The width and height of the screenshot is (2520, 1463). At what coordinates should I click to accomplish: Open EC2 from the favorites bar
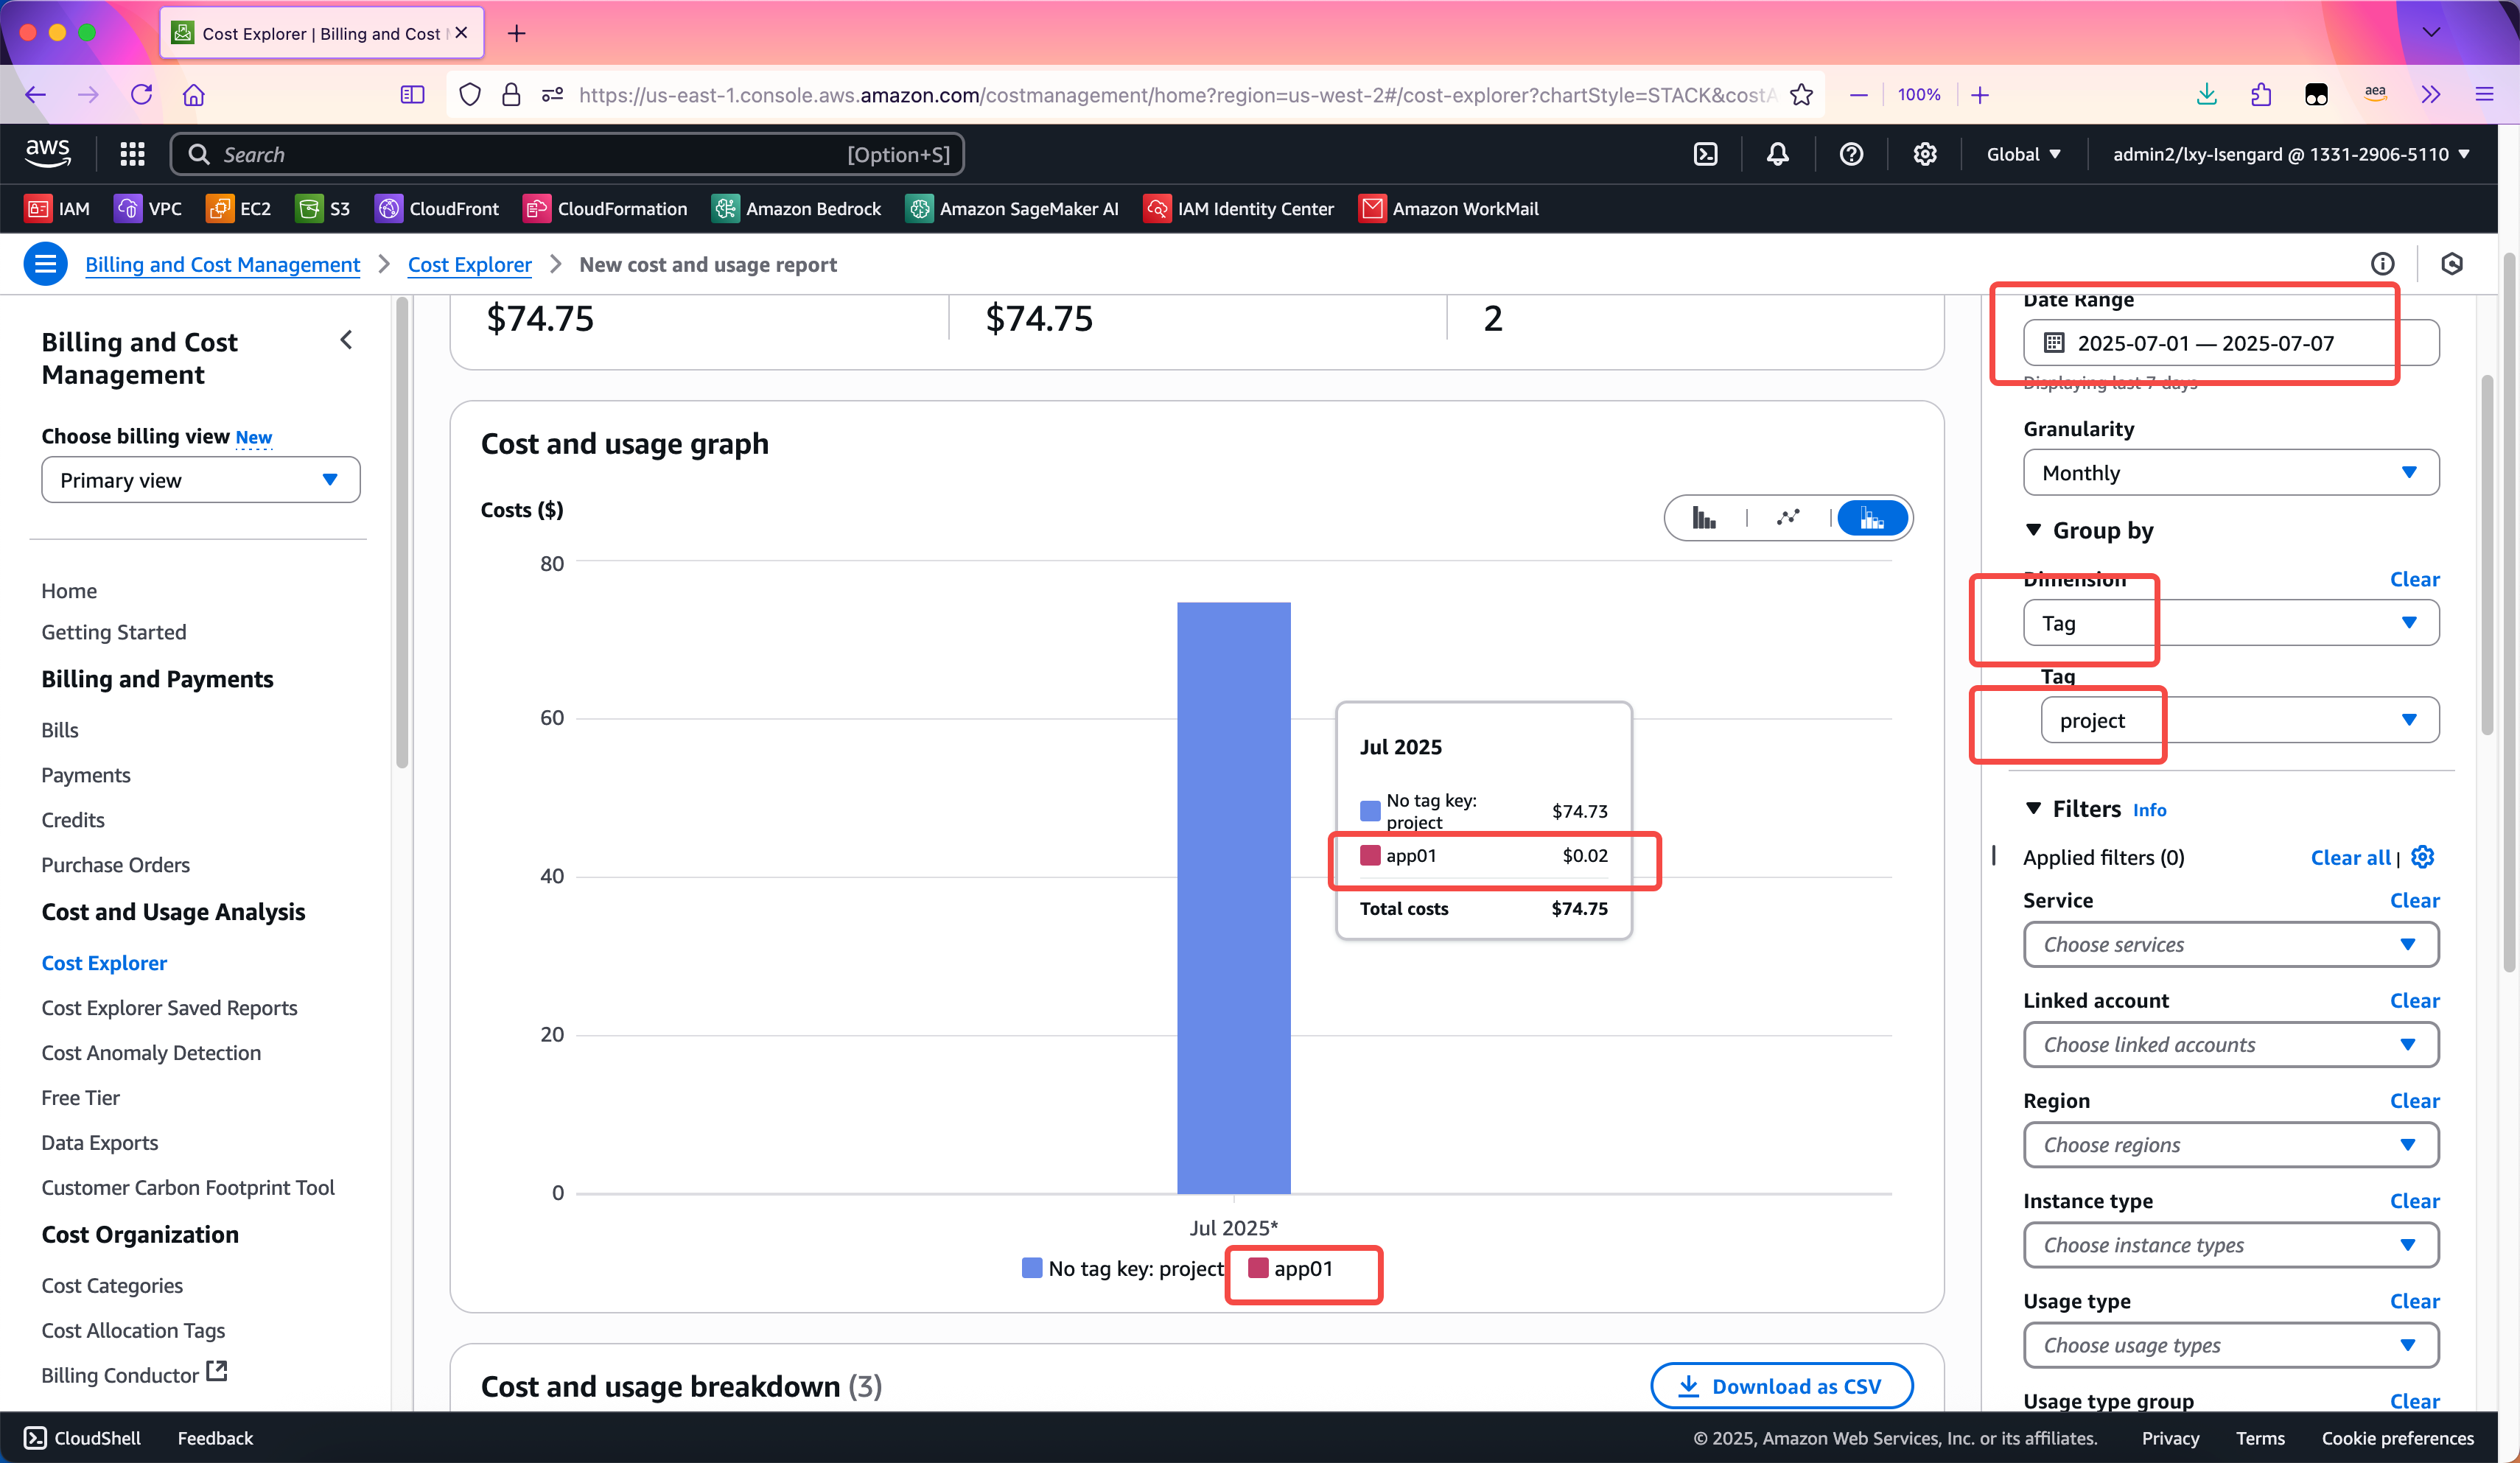point(239,208)
